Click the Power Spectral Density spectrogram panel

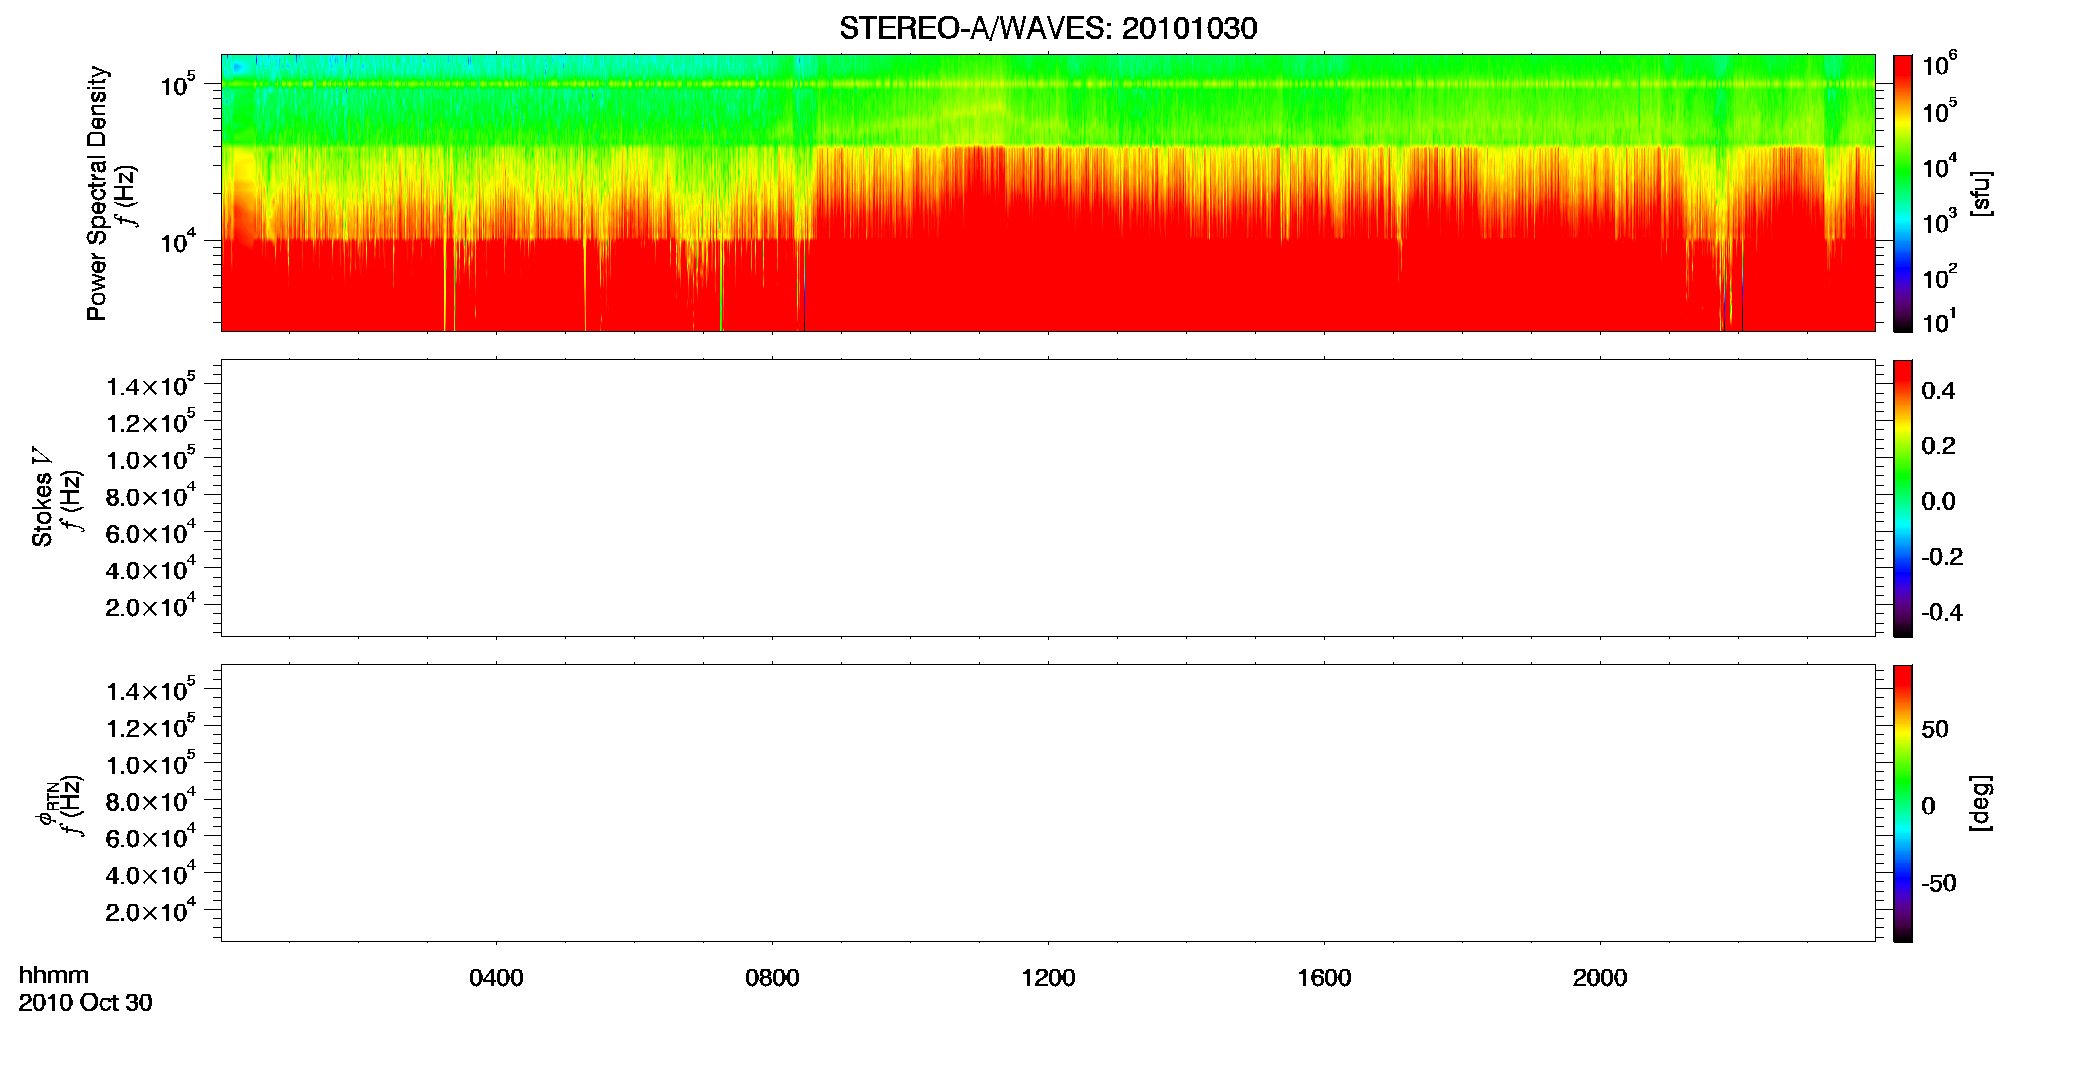[x=1048, y=192]
